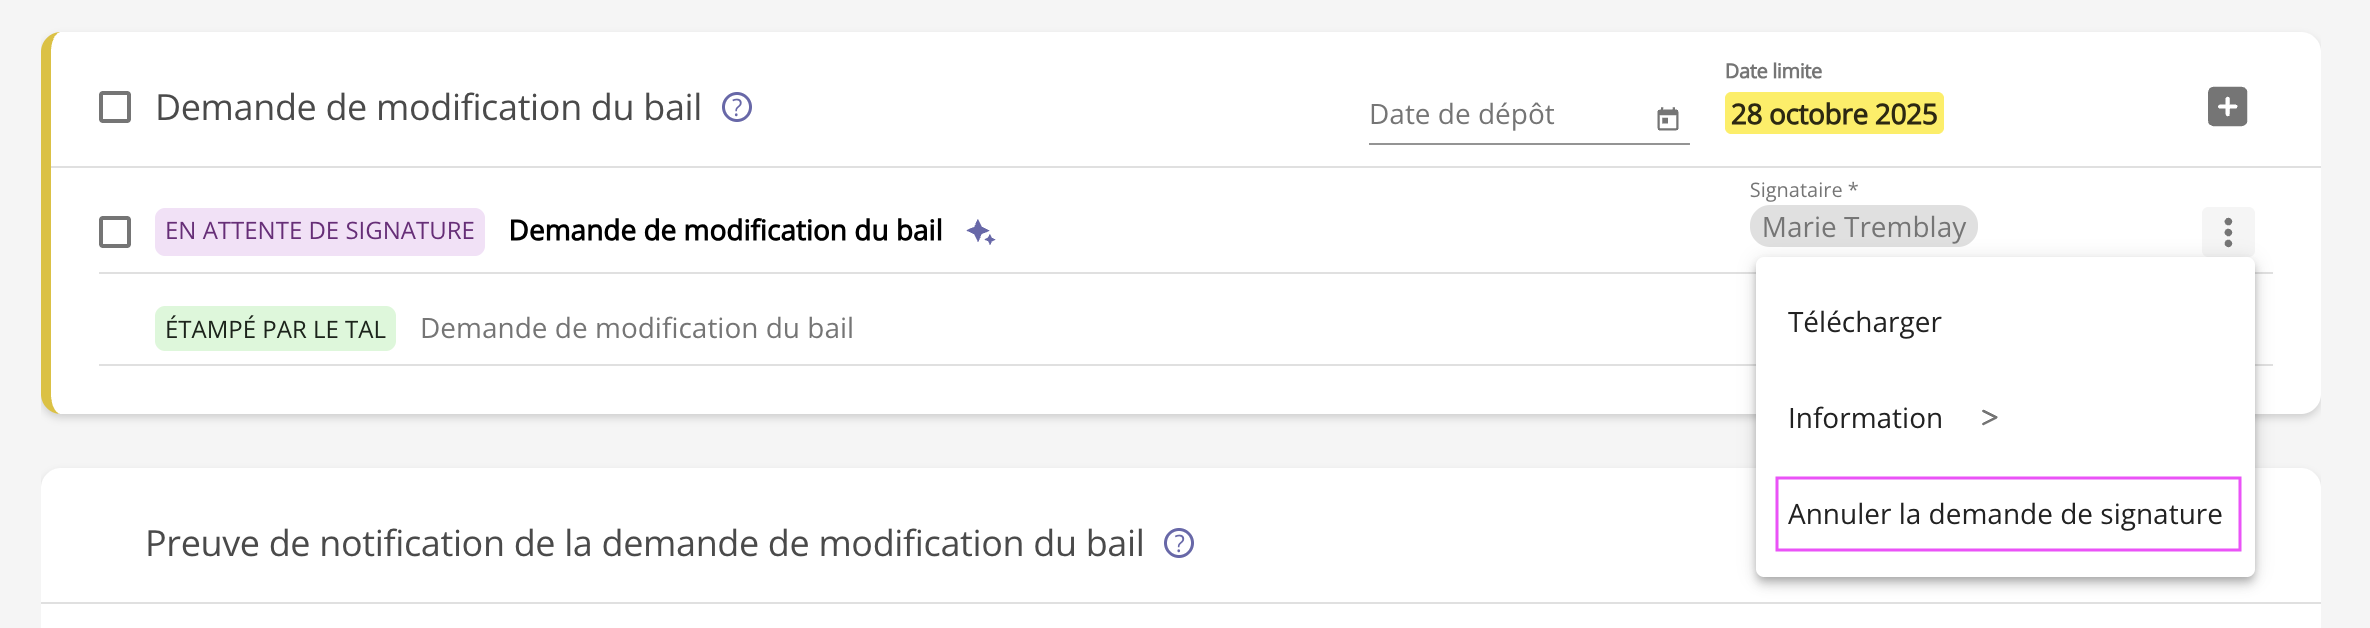Check the top section header checkbox
The image size is (2370, 628).
point(115,107)
